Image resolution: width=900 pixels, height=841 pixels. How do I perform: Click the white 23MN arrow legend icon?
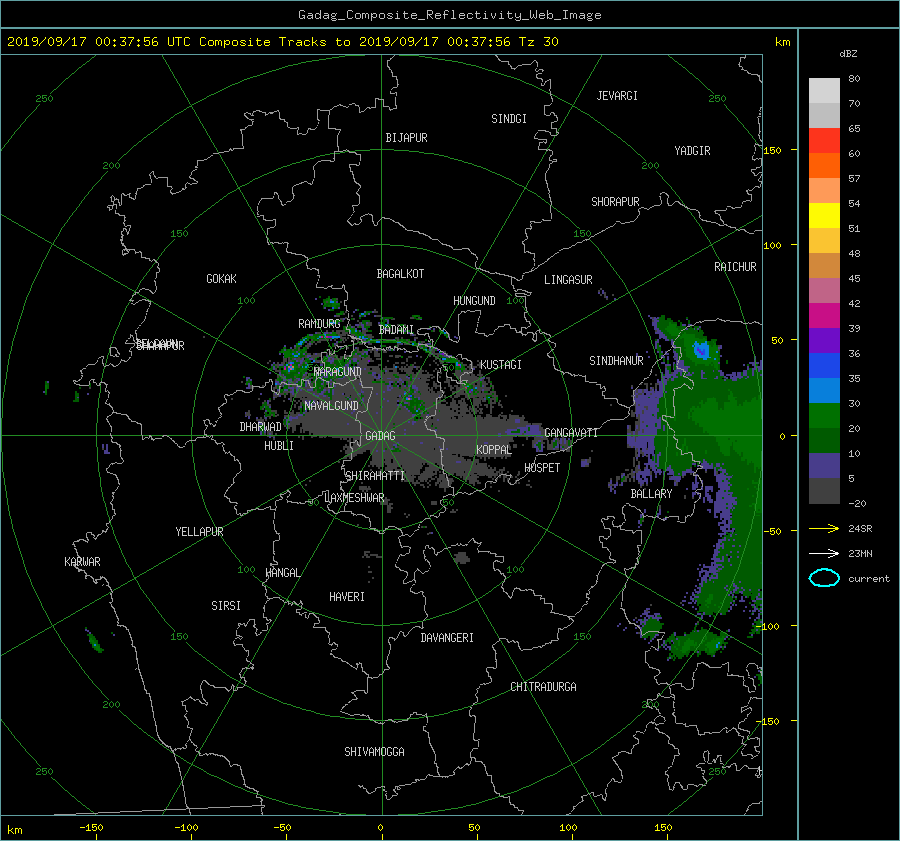824,553
